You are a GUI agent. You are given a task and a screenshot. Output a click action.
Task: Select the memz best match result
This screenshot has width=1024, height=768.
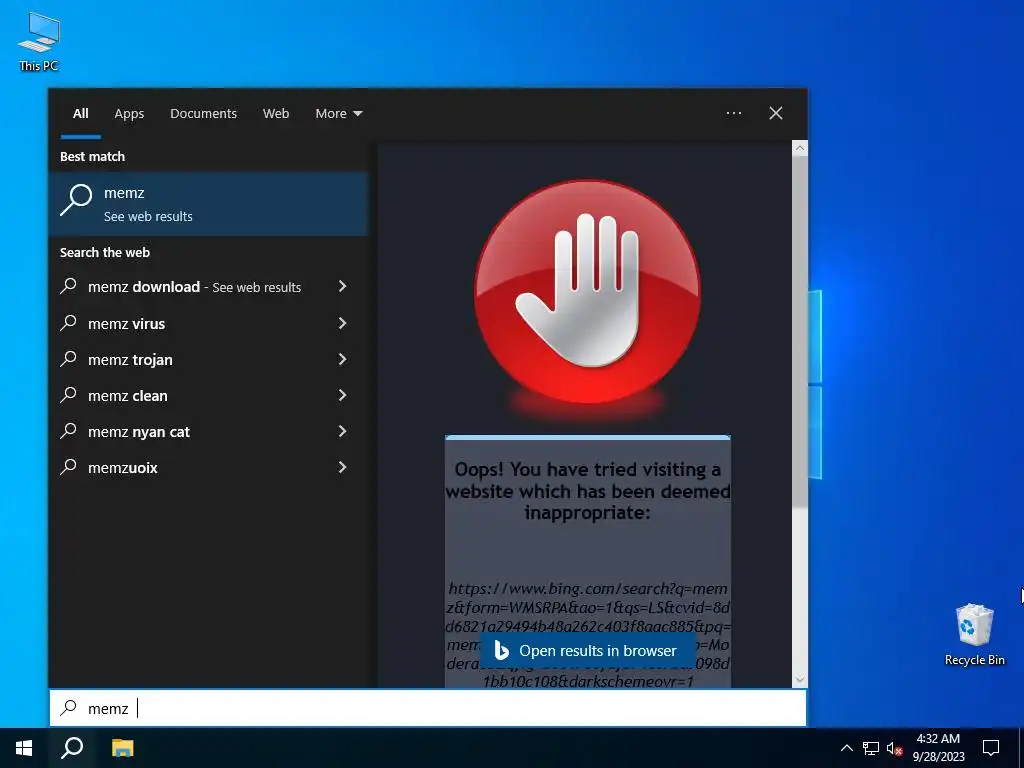[208, 204]
